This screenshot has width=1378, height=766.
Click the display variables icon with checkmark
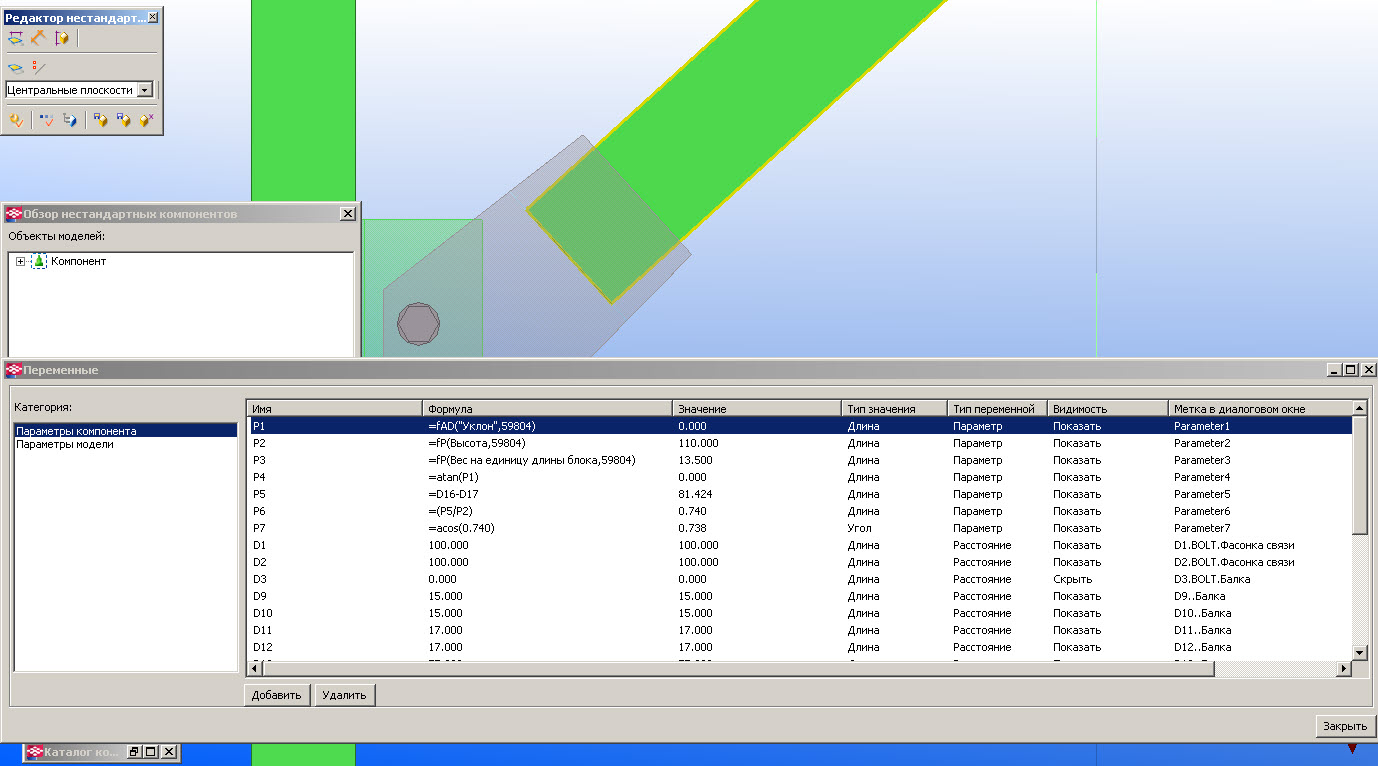pyautogui.click(x=46, y=120)
